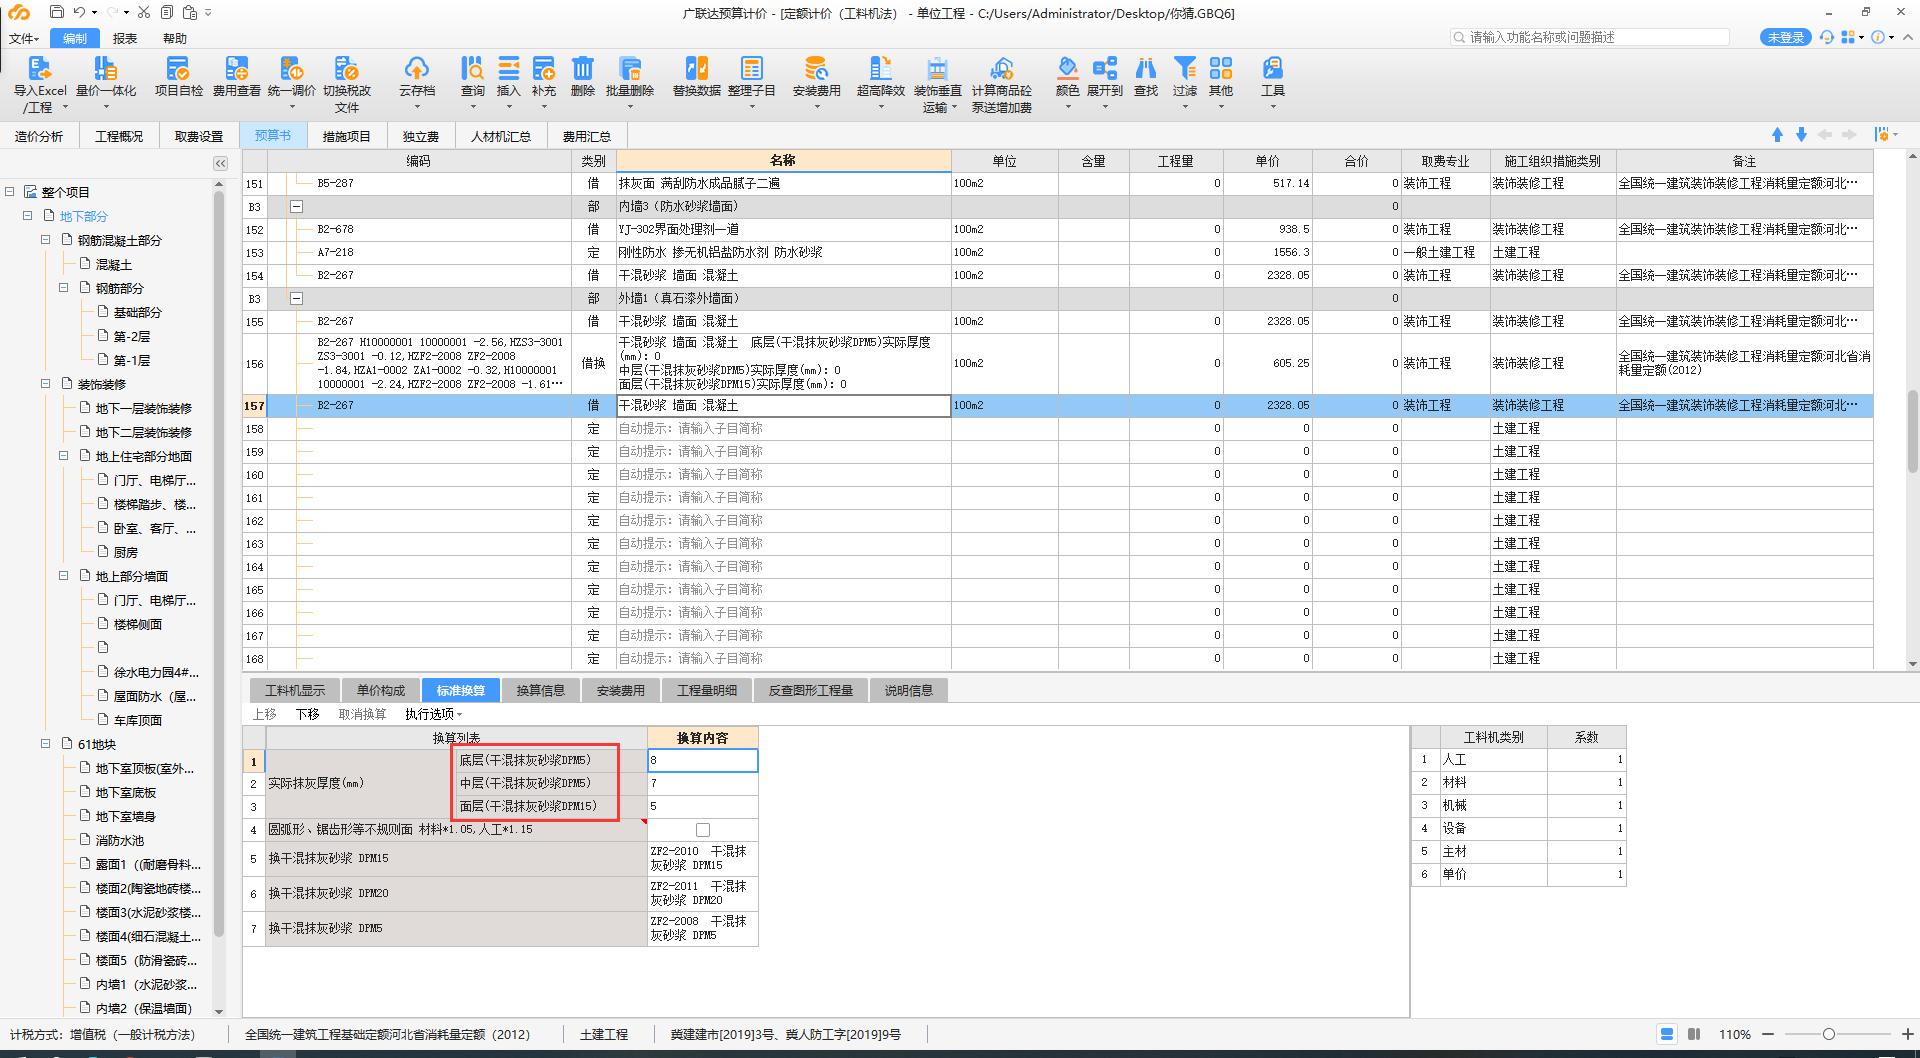Click the 超高降效 toolbar icon
This screenshot has width=1920, height=1058.
pyautogui.click(x=881, y=68)
